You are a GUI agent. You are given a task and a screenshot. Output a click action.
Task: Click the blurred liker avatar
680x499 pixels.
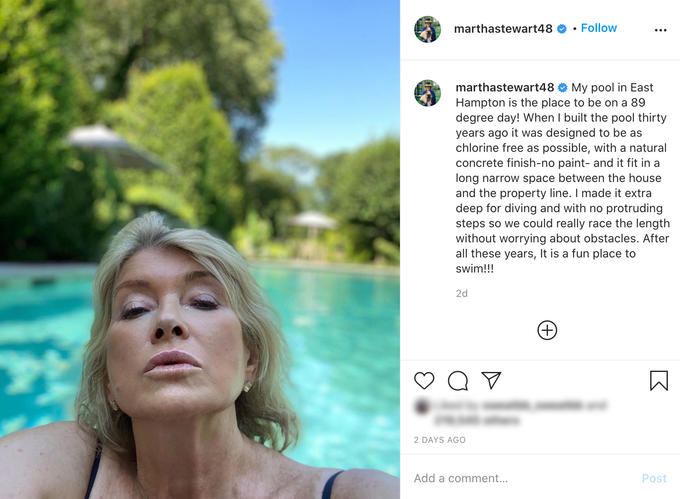tap(422, 406)
